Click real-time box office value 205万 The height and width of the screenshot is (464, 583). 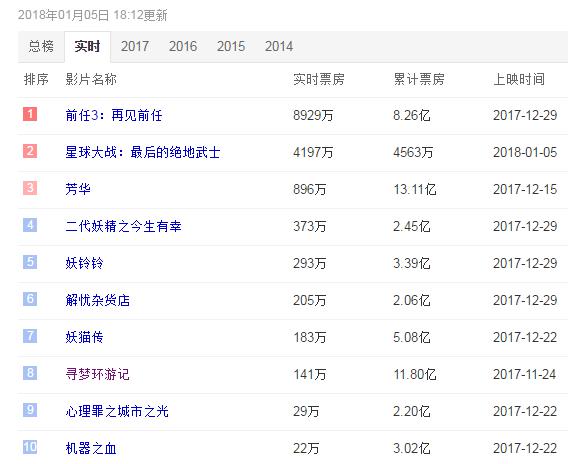(x=310, y=300)
